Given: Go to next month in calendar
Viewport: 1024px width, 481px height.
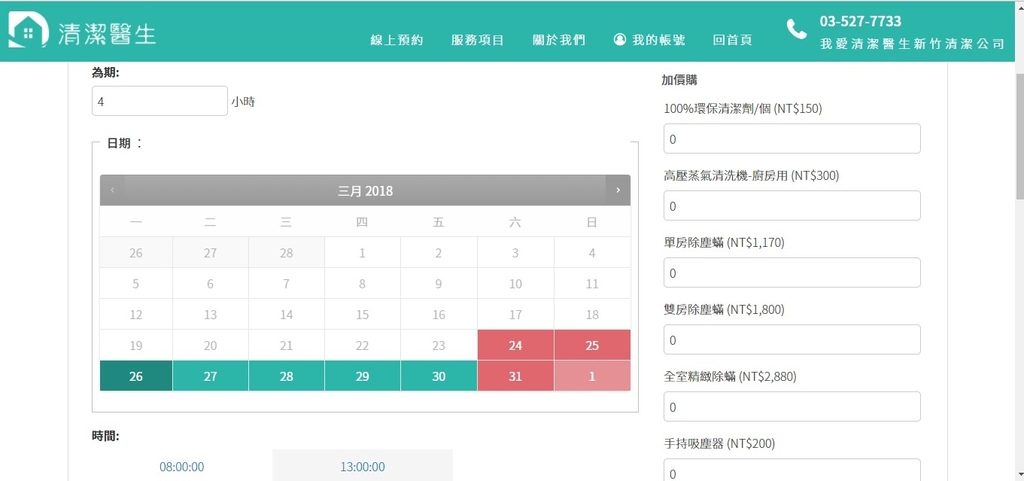Looking at the screenshot, I should (x=618, y=190).
